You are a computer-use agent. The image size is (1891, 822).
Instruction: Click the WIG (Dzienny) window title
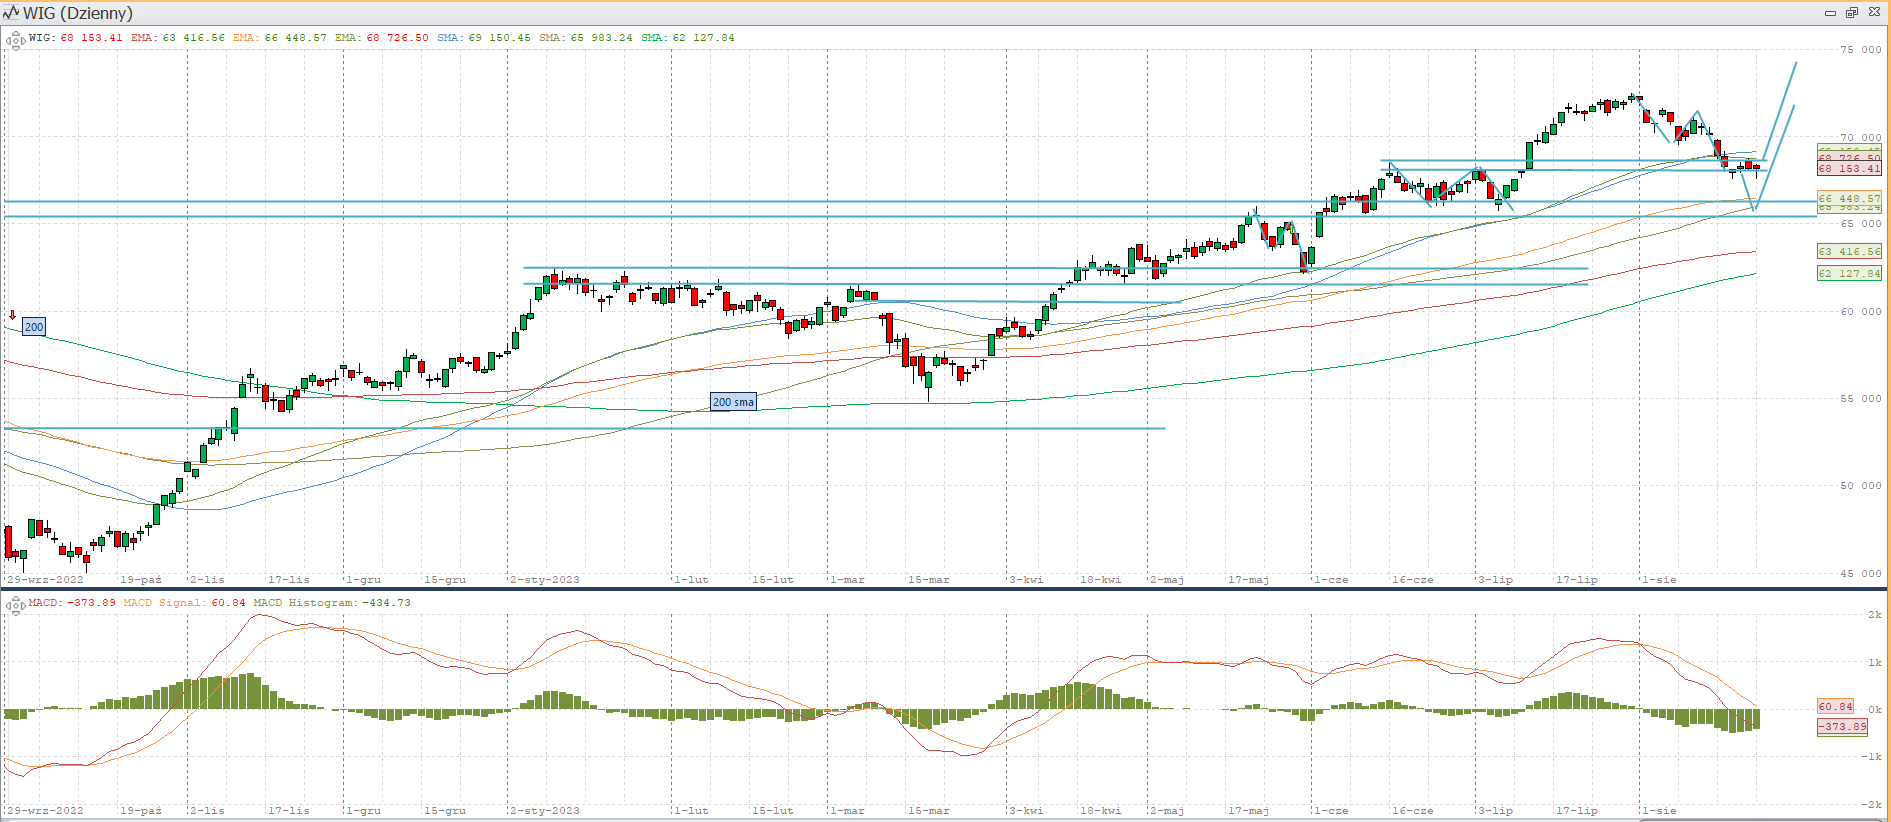coord(78,13)
